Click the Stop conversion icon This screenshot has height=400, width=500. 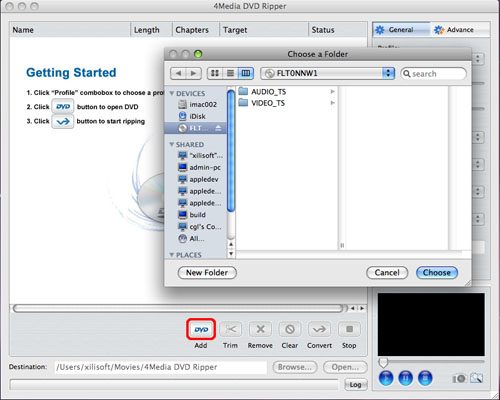pos(349,329)
